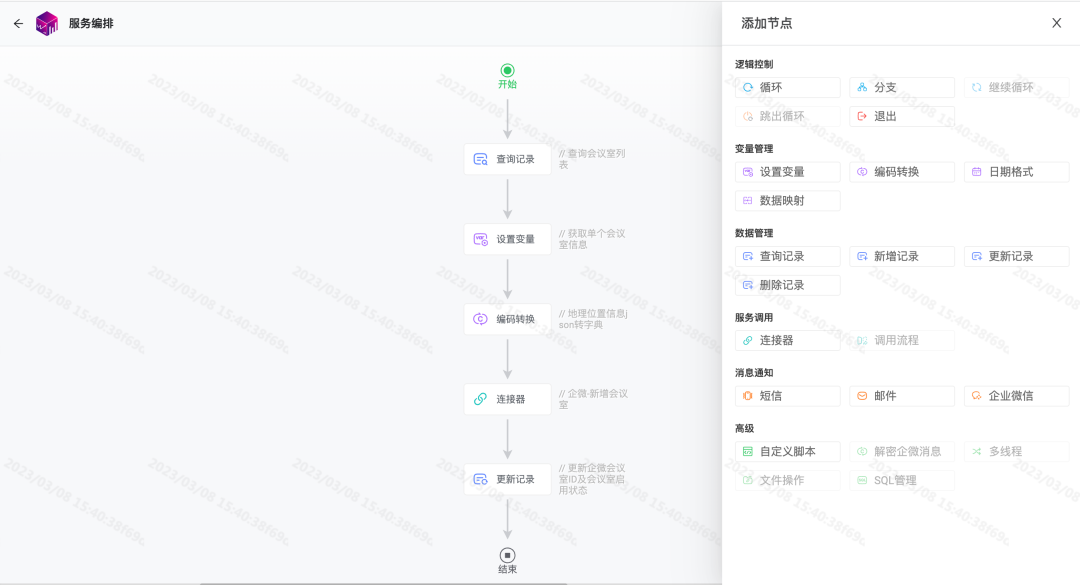Select the 编码转换 flow node
The height and width of the screenshot is (585, 1080).
[508, 319]
